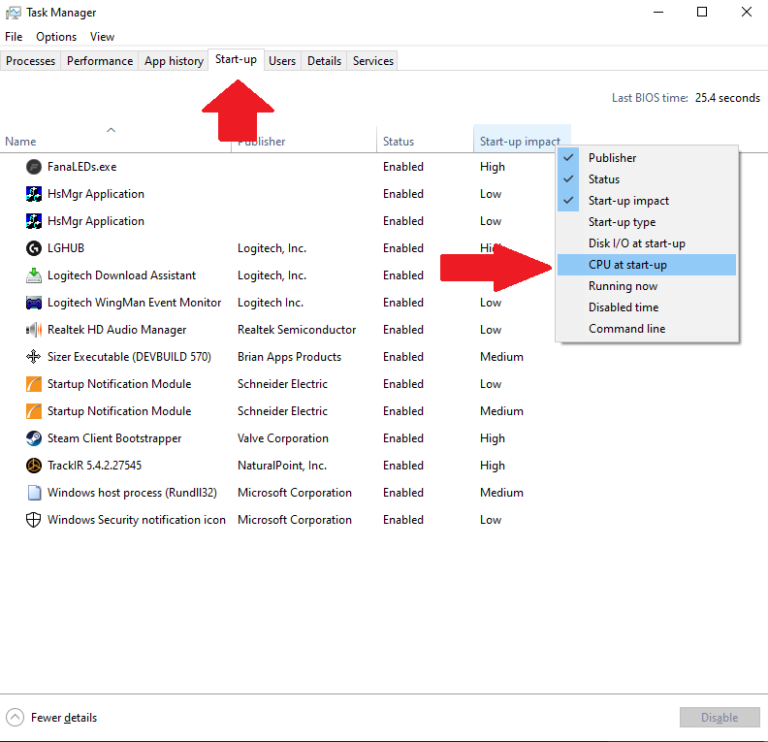The height and width of the screenshot is (742, 768).
Task: Sort by Start-up impact column header
Action: [519, 142]
